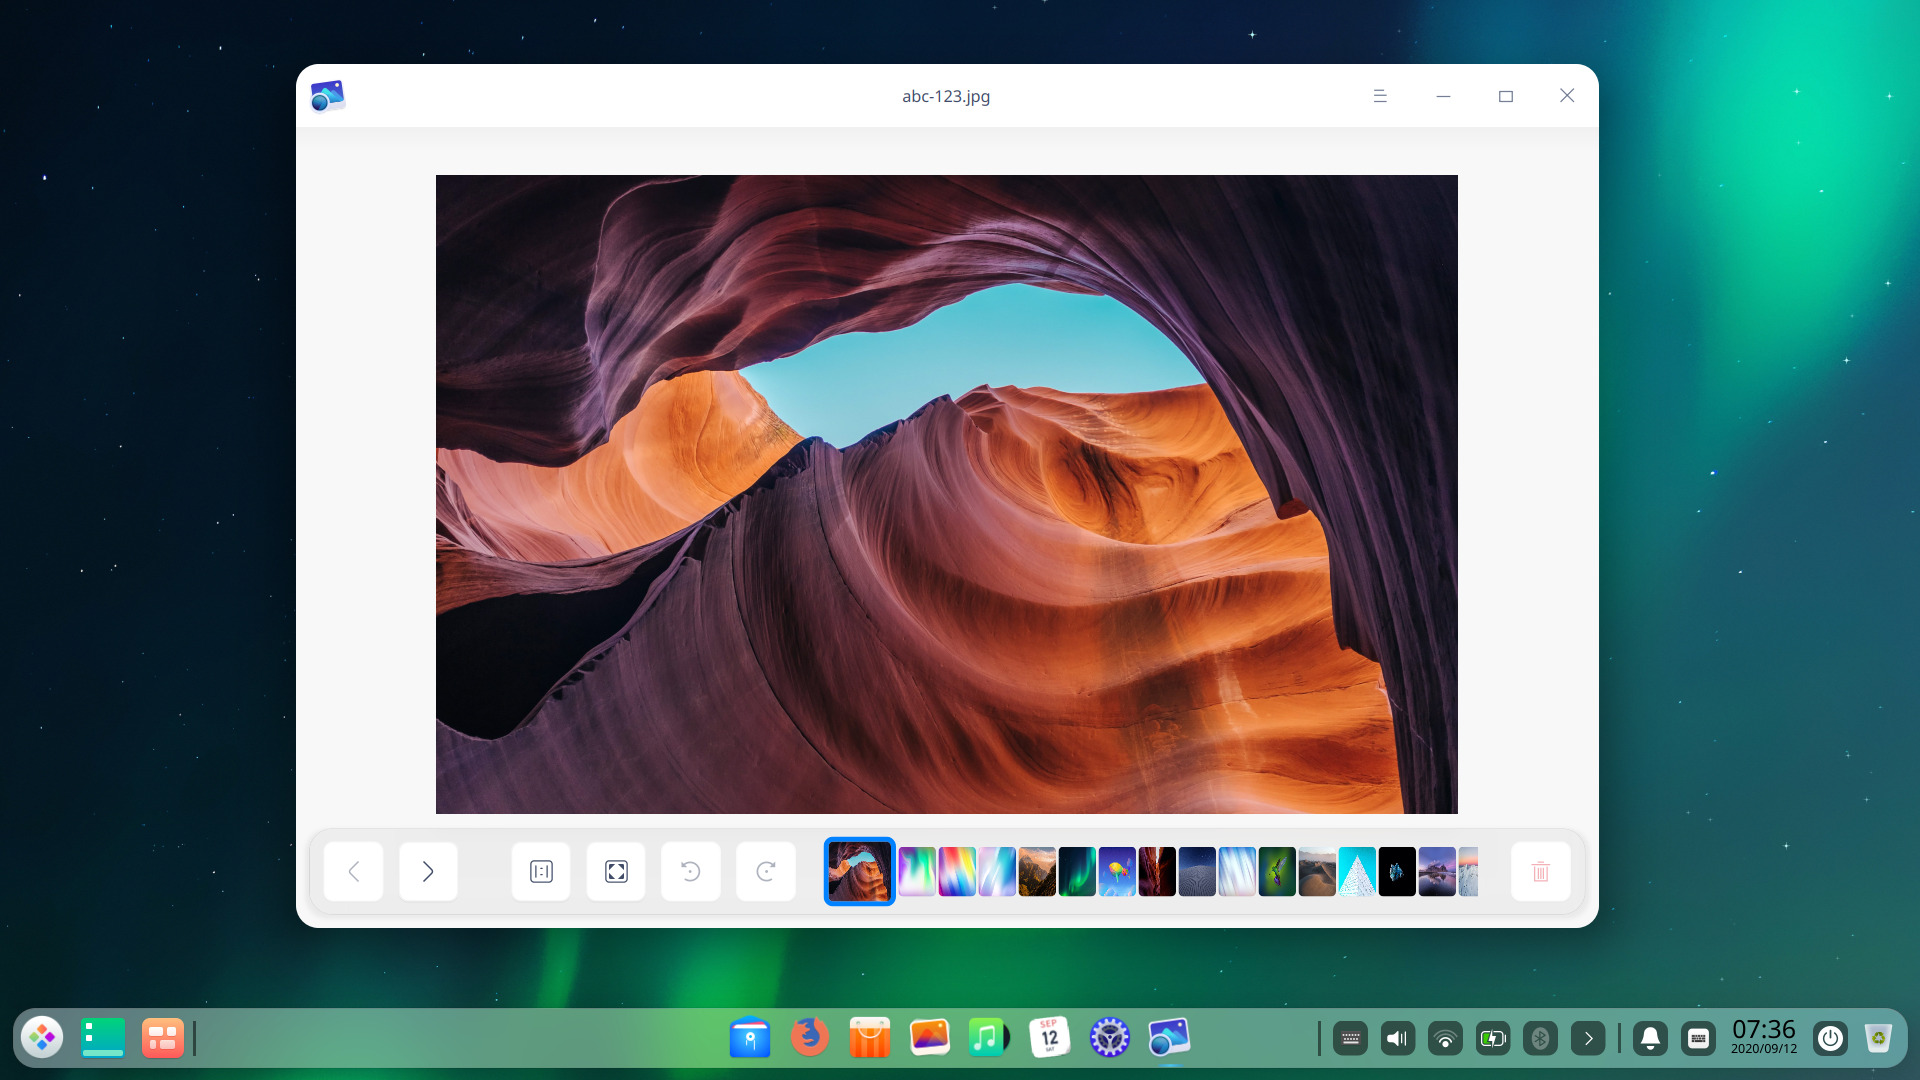The height and width of the screenshot is (1080, 1920).
Task: Rotate the image clockwise
Action: click(765, 871)
